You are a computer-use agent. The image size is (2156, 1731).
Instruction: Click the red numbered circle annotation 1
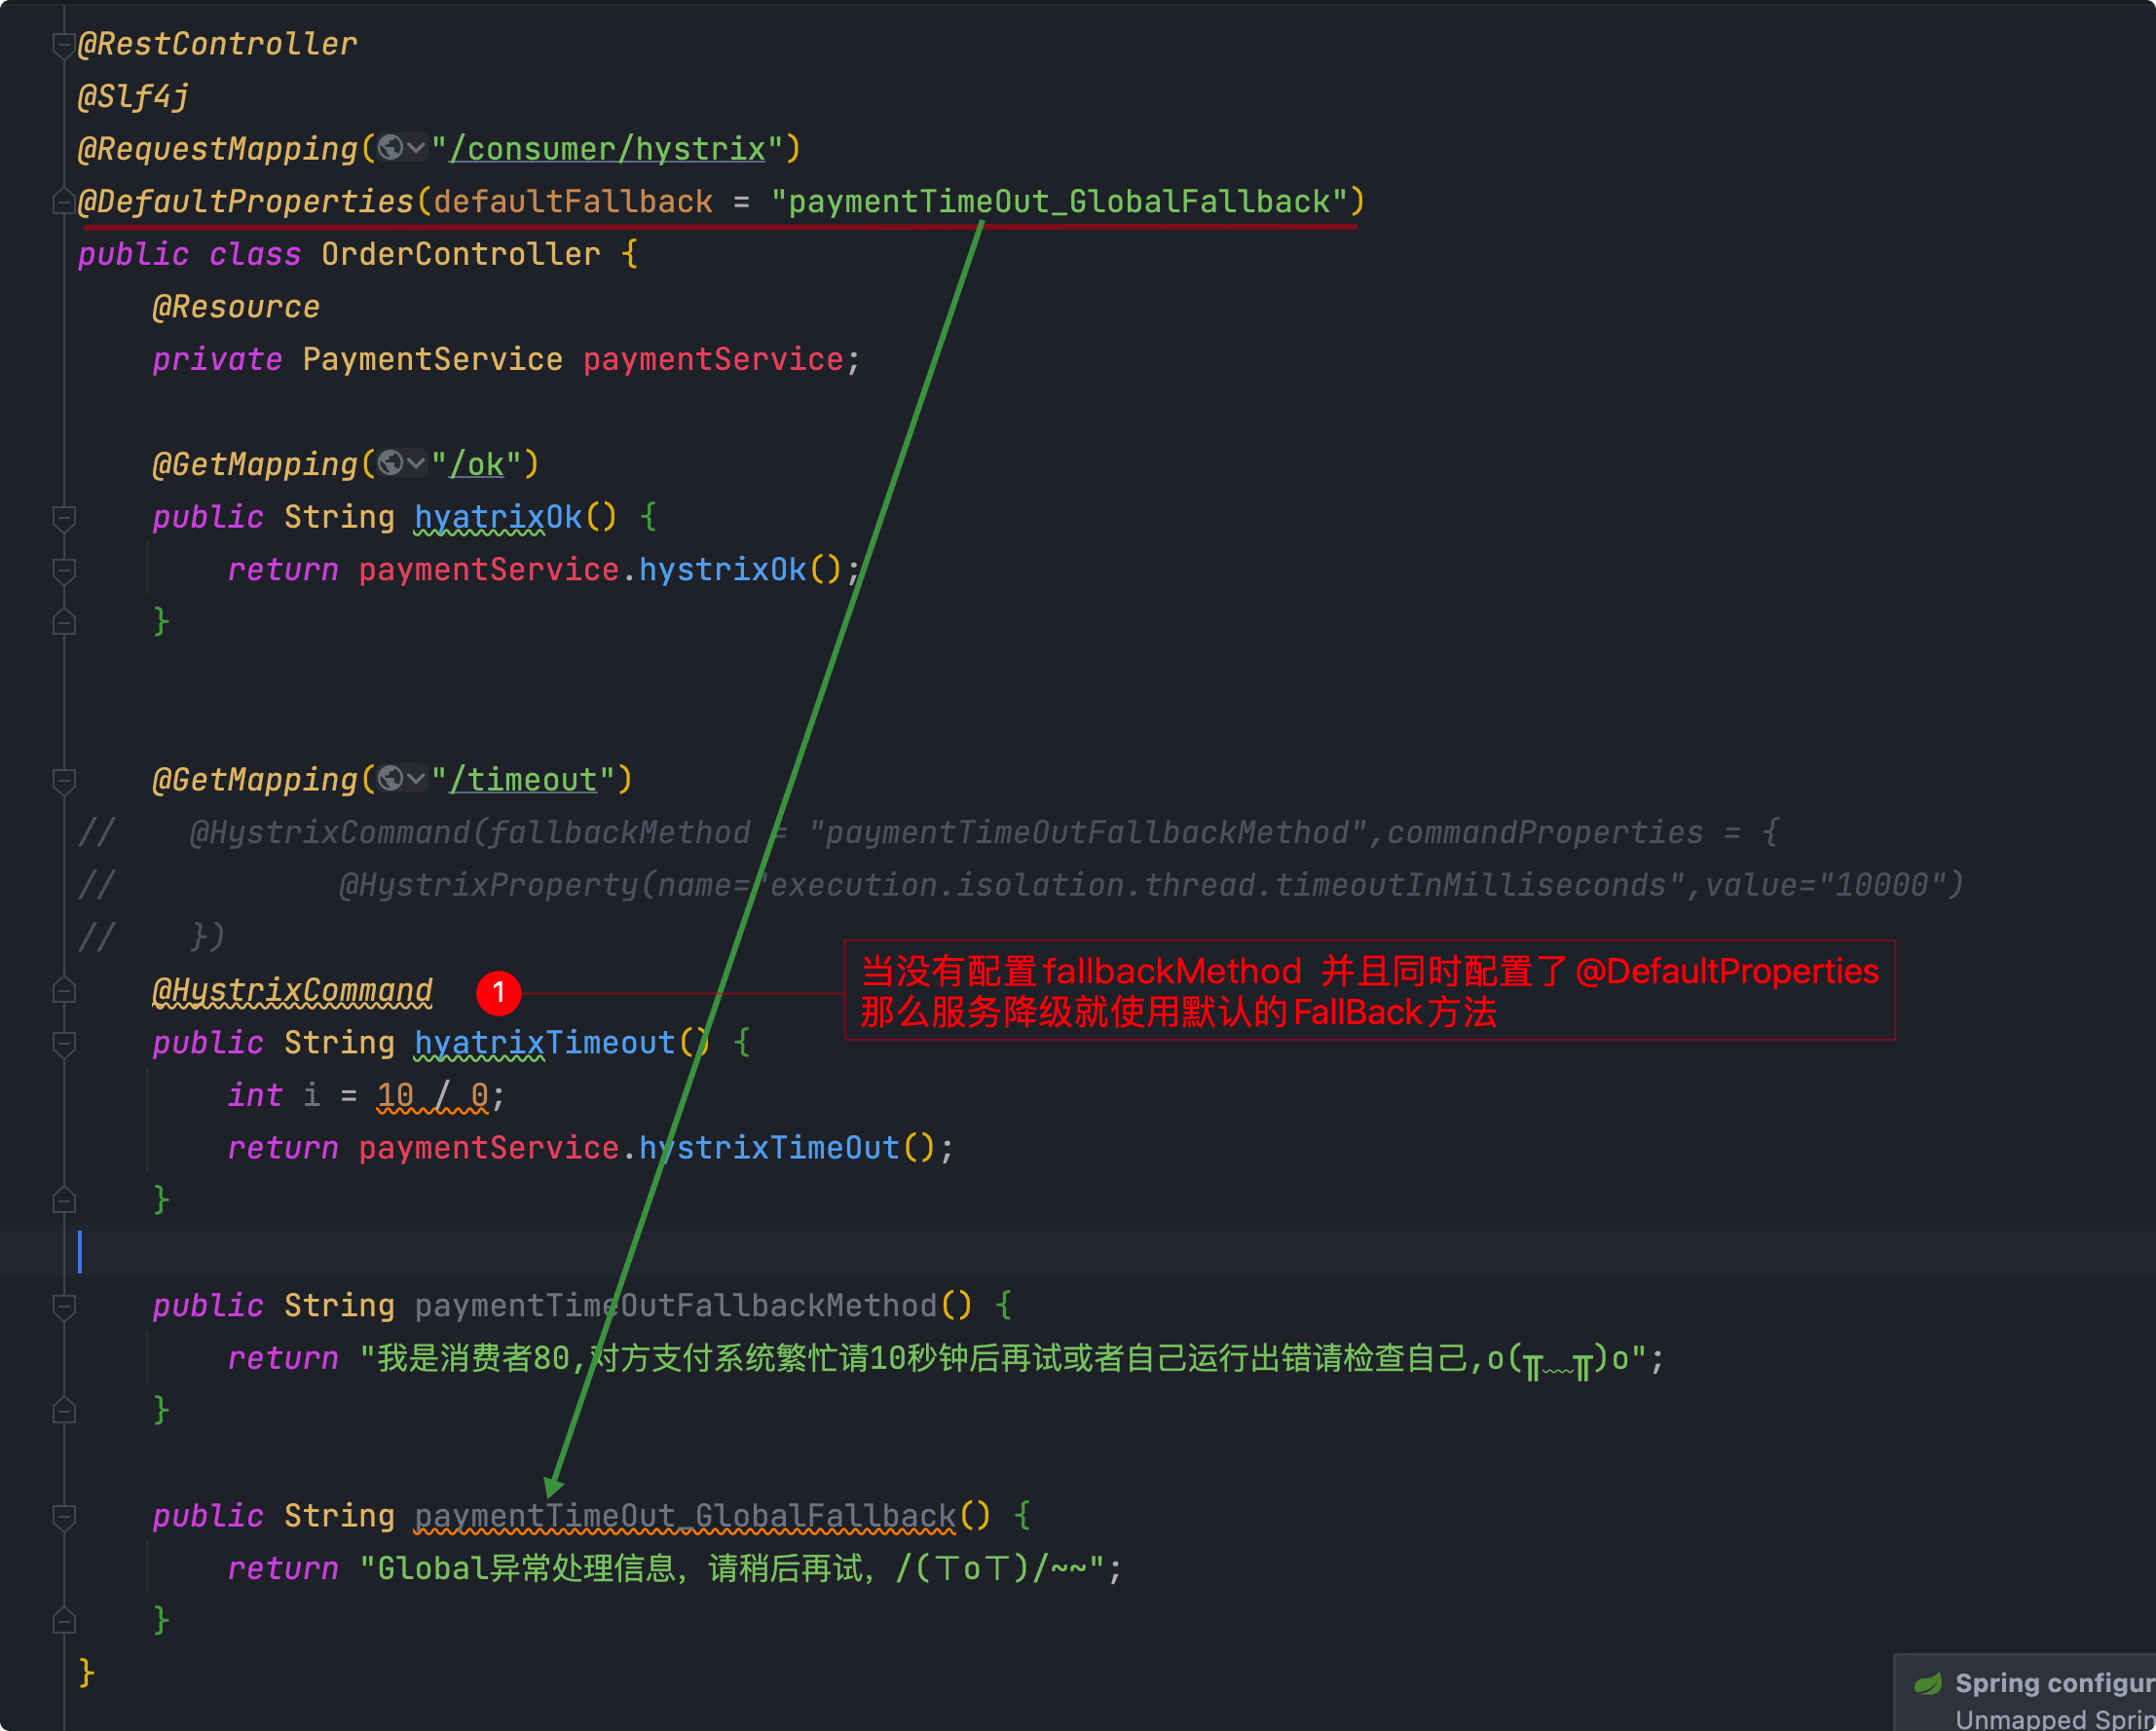[x=498, y=992]
